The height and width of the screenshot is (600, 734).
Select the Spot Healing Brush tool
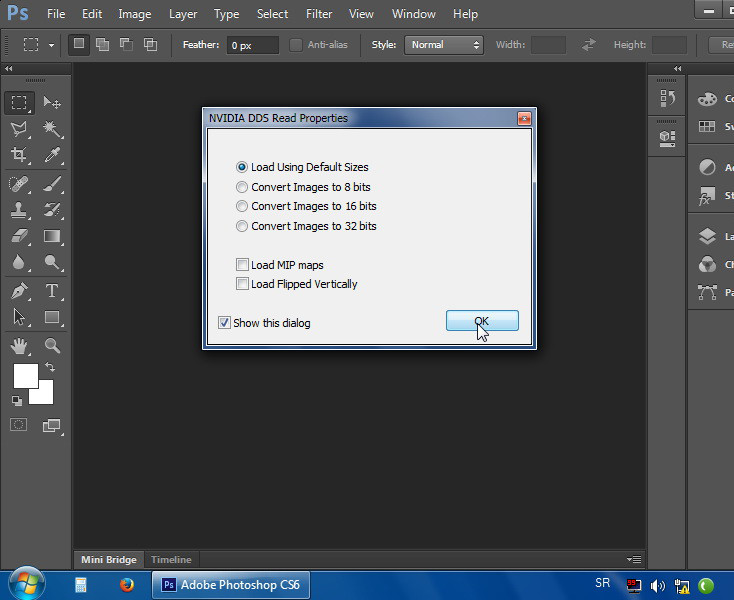(19, 183)
